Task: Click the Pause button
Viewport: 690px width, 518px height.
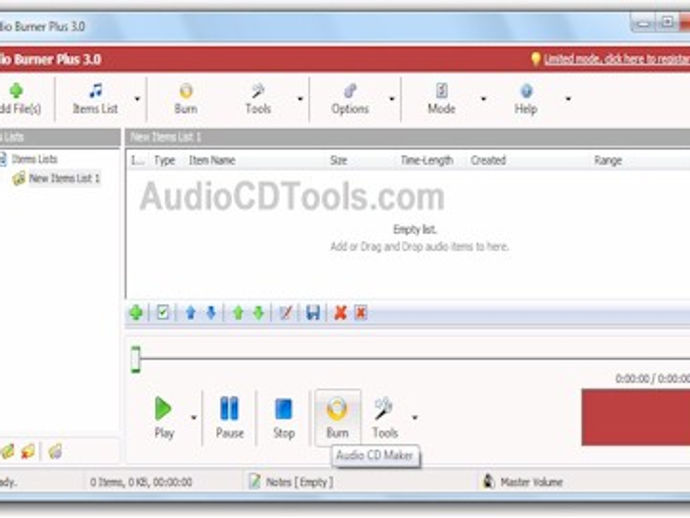Action: (x=229, y=417)
